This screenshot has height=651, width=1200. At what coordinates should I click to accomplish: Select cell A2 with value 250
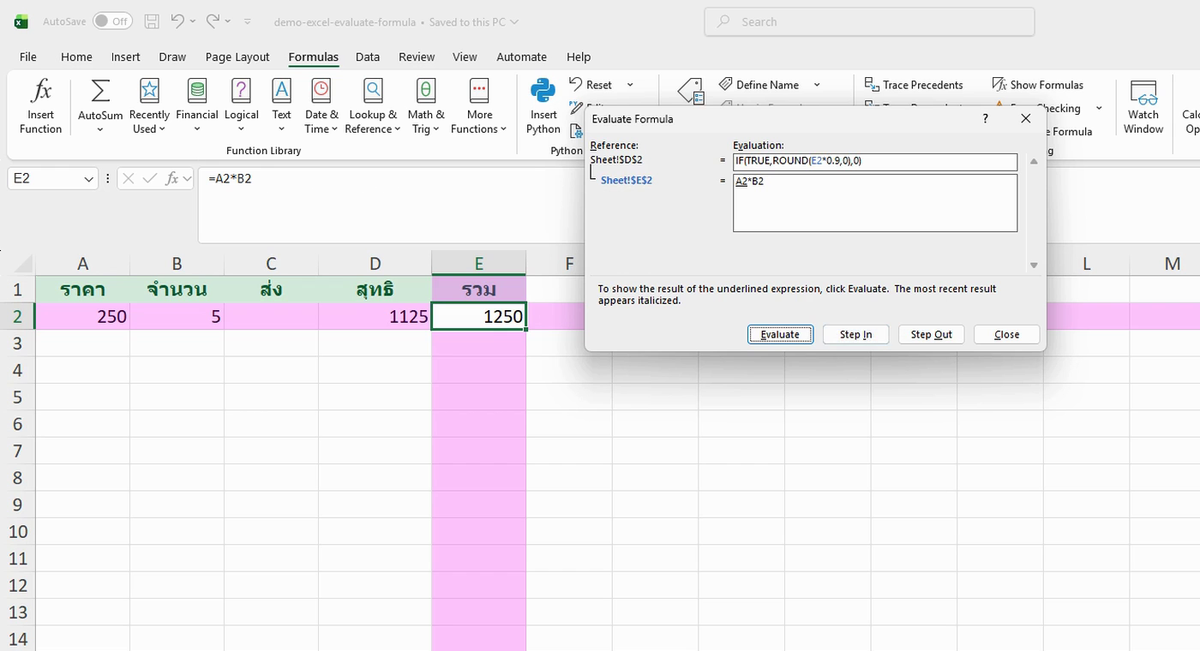click(83, 317)
